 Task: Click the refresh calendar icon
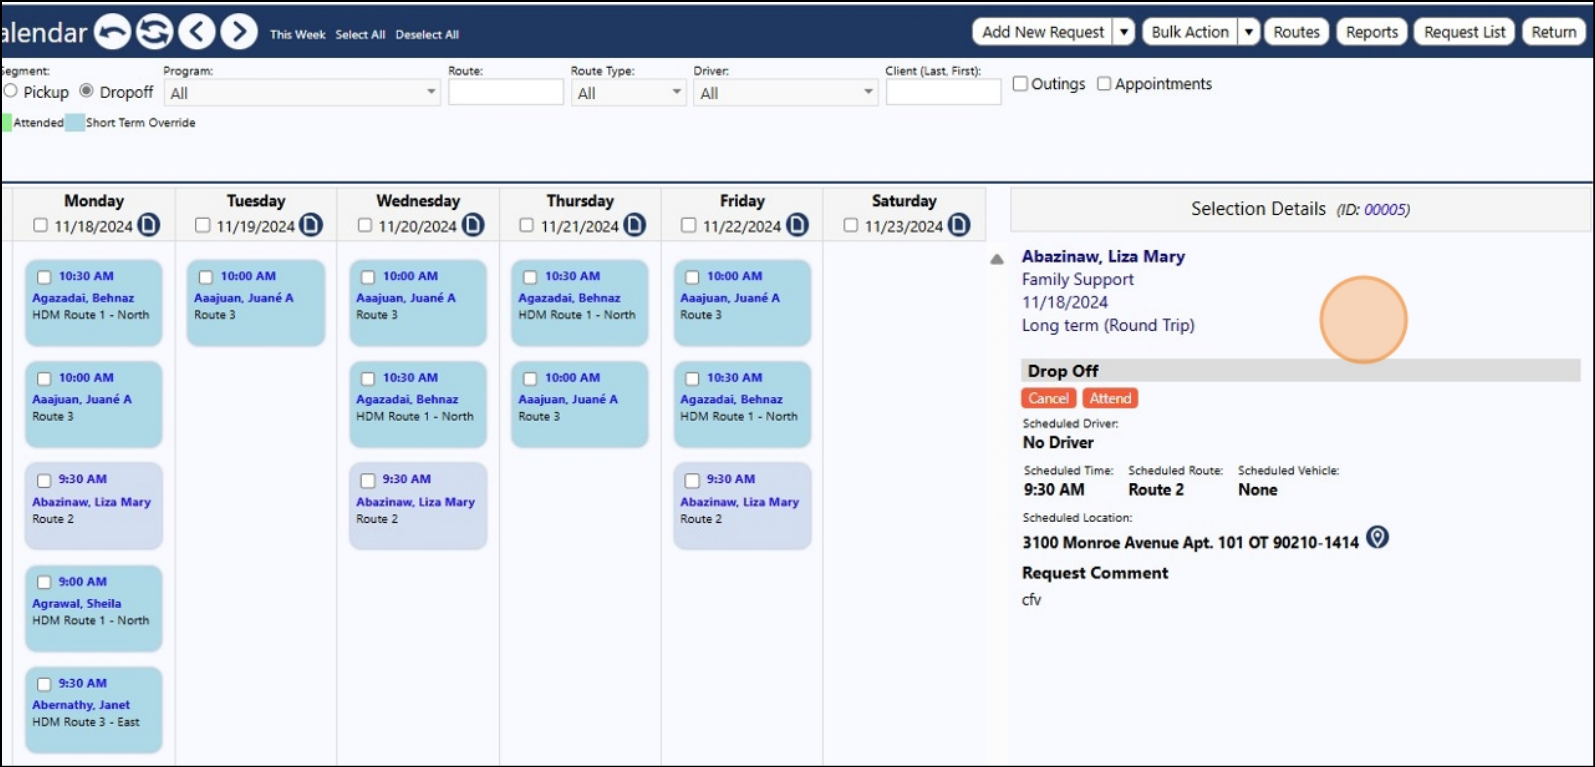[155, 32]
